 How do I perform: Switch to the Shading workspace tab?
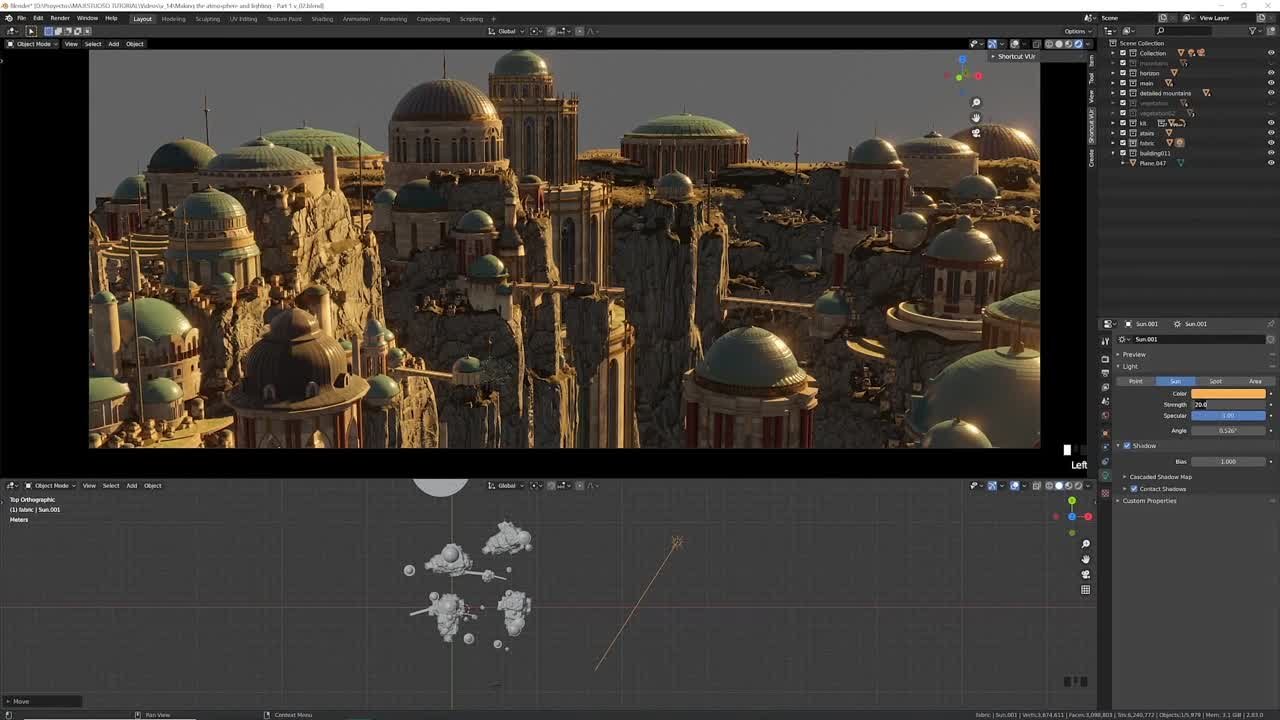(322, 18)
